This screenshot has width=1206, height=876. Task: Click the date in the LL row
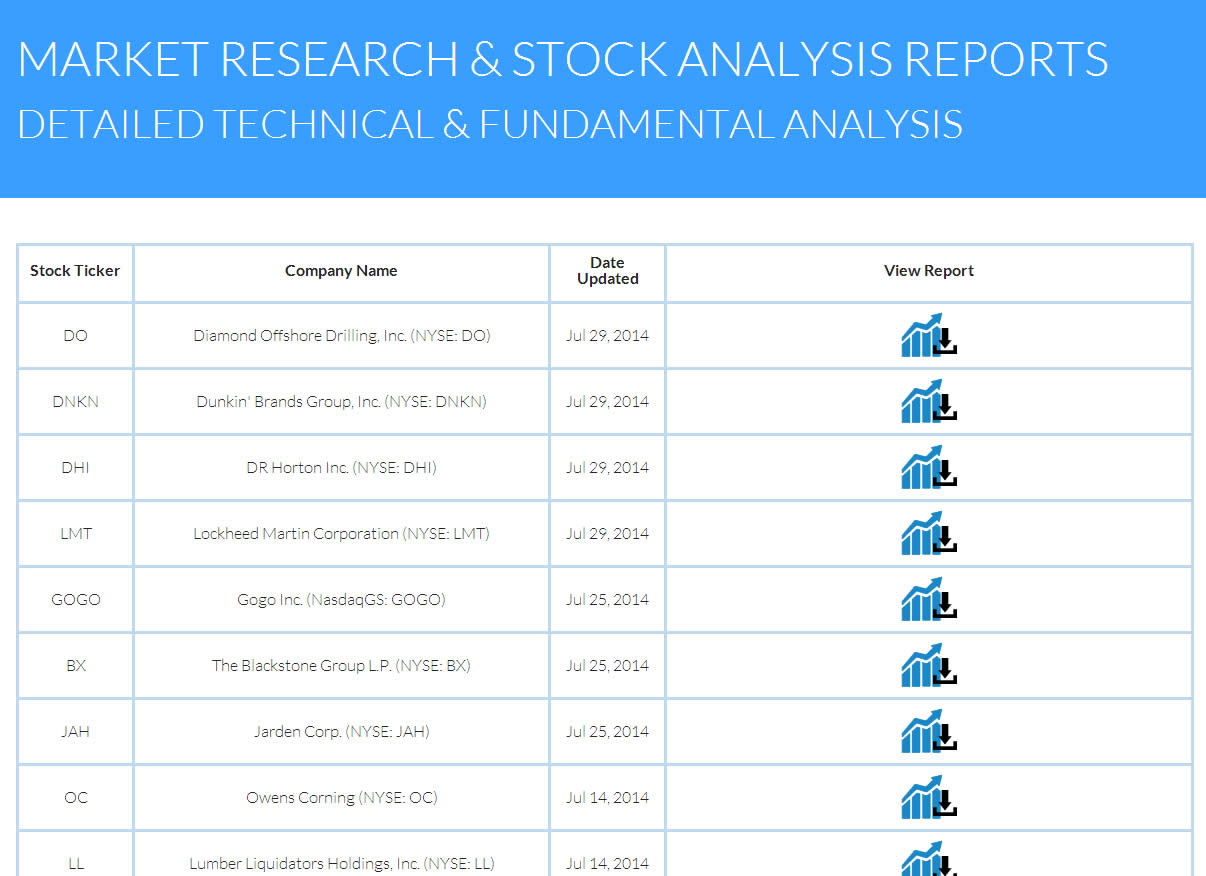(607, 864)
